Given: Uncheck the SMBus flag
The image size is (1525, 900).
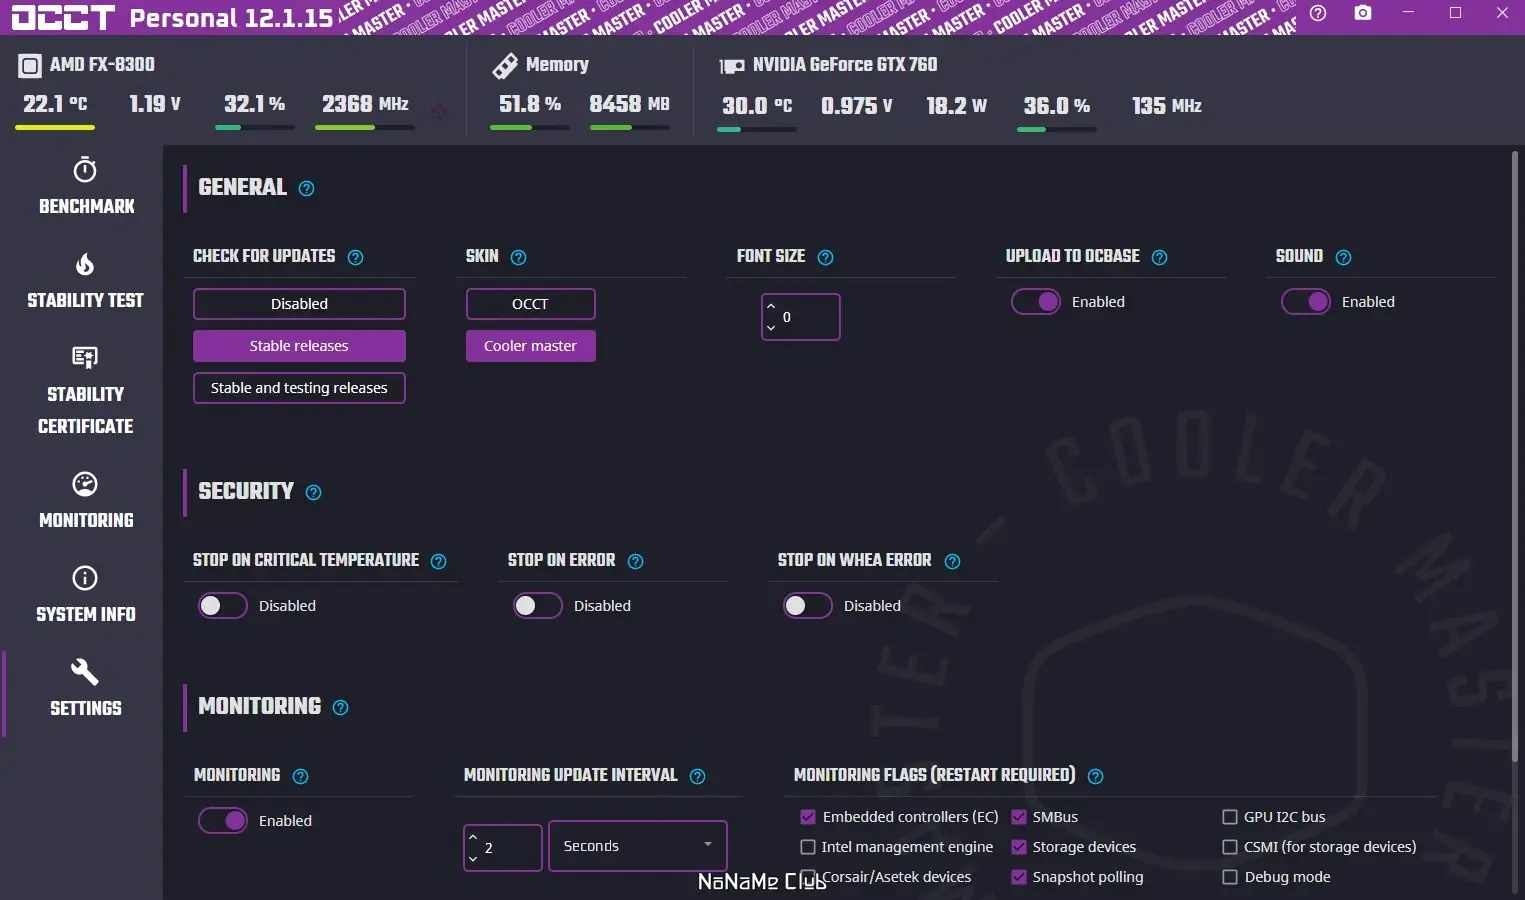Looking at the screenshot, I should coord(1019,817).
